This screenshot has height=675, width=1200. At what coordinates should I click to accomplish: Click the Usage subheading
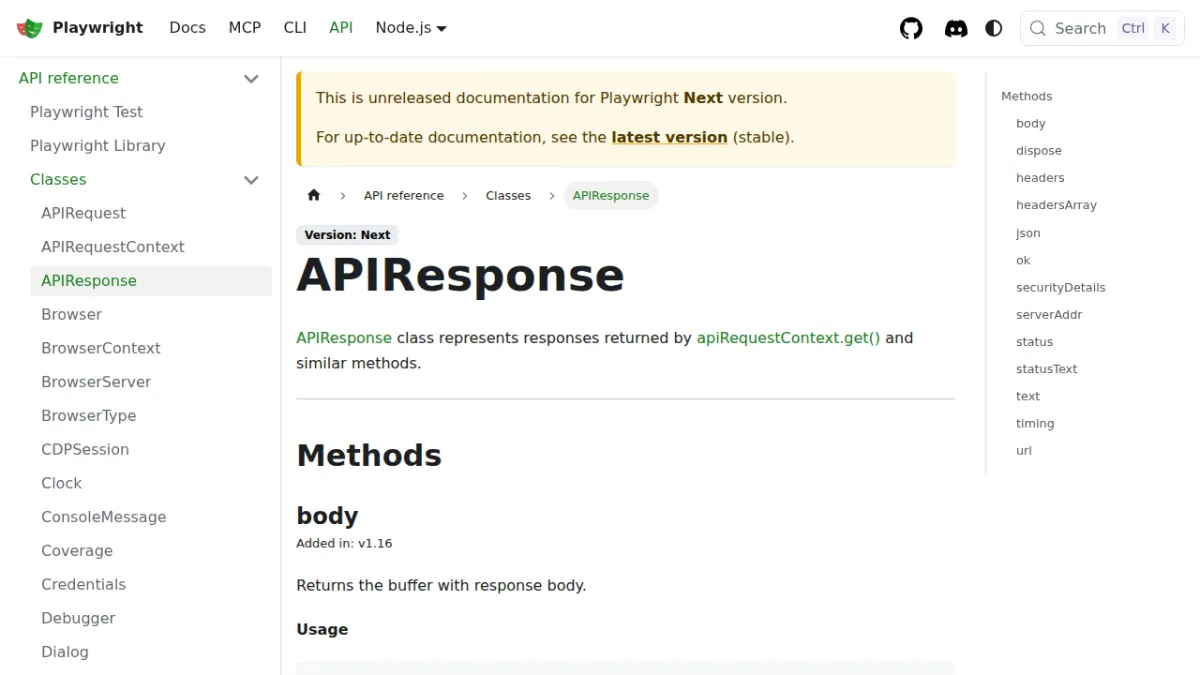tap(322, 629)
